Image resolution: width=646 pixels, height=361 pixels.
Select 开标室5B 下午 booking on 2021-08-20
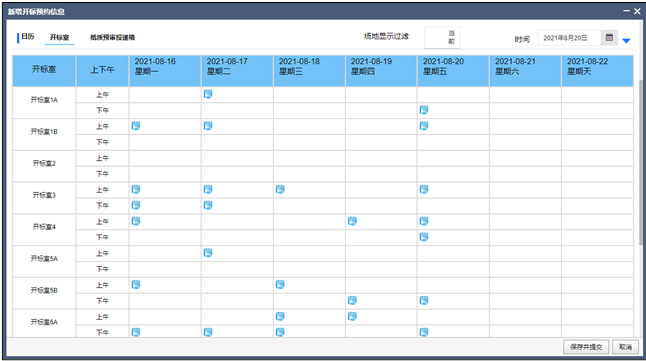pyautogui.click(x=424, y=300)
